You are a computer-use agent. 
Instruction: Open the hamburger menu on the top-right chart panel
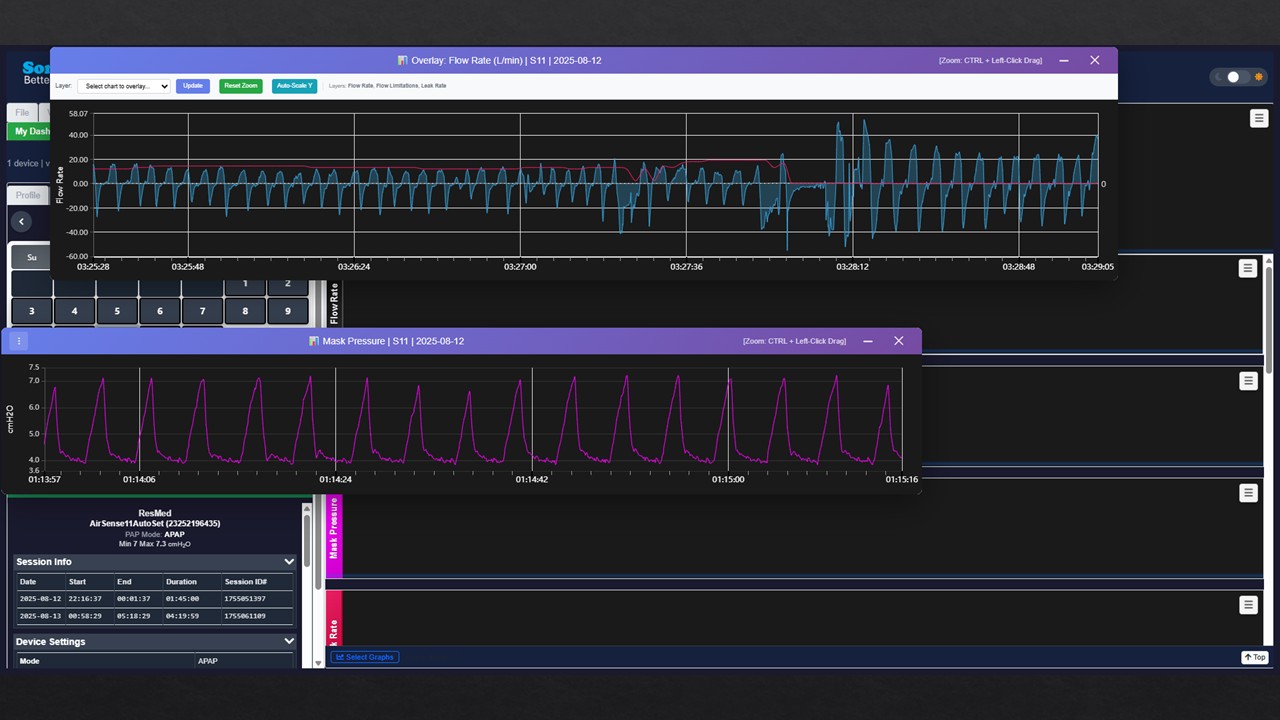point(1259,119)
